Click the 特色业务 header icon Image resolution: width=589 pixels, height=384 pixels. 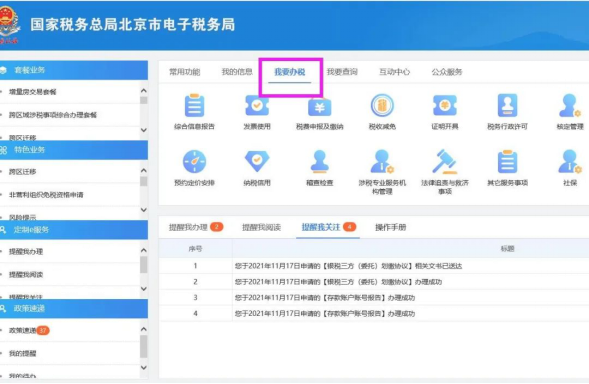(3, 150)
